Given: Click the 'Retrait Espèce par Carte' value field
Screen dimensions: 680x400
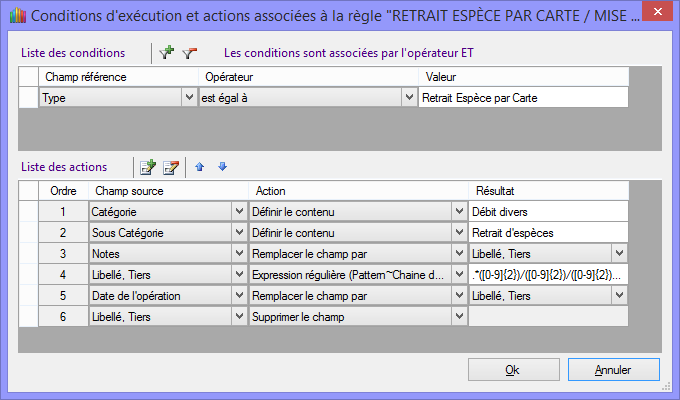Looking at the screenshot, I should tap(524, 97).
